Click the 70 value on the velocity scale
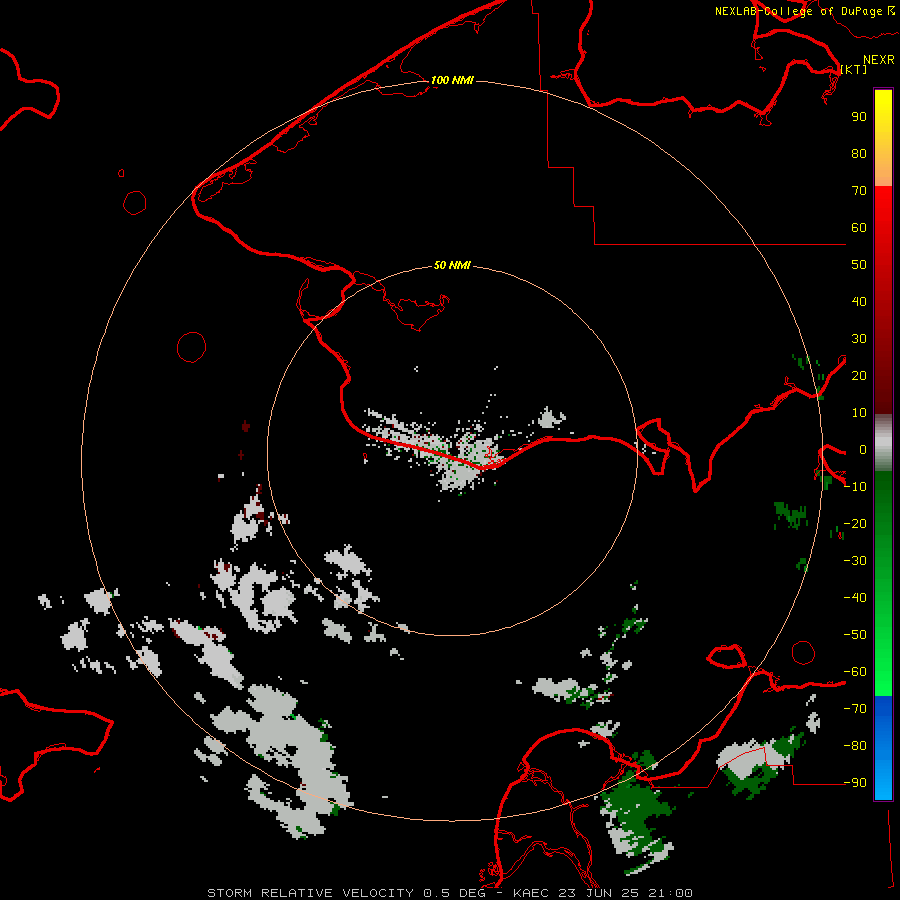The image size is (900, 900). [859, 191]
